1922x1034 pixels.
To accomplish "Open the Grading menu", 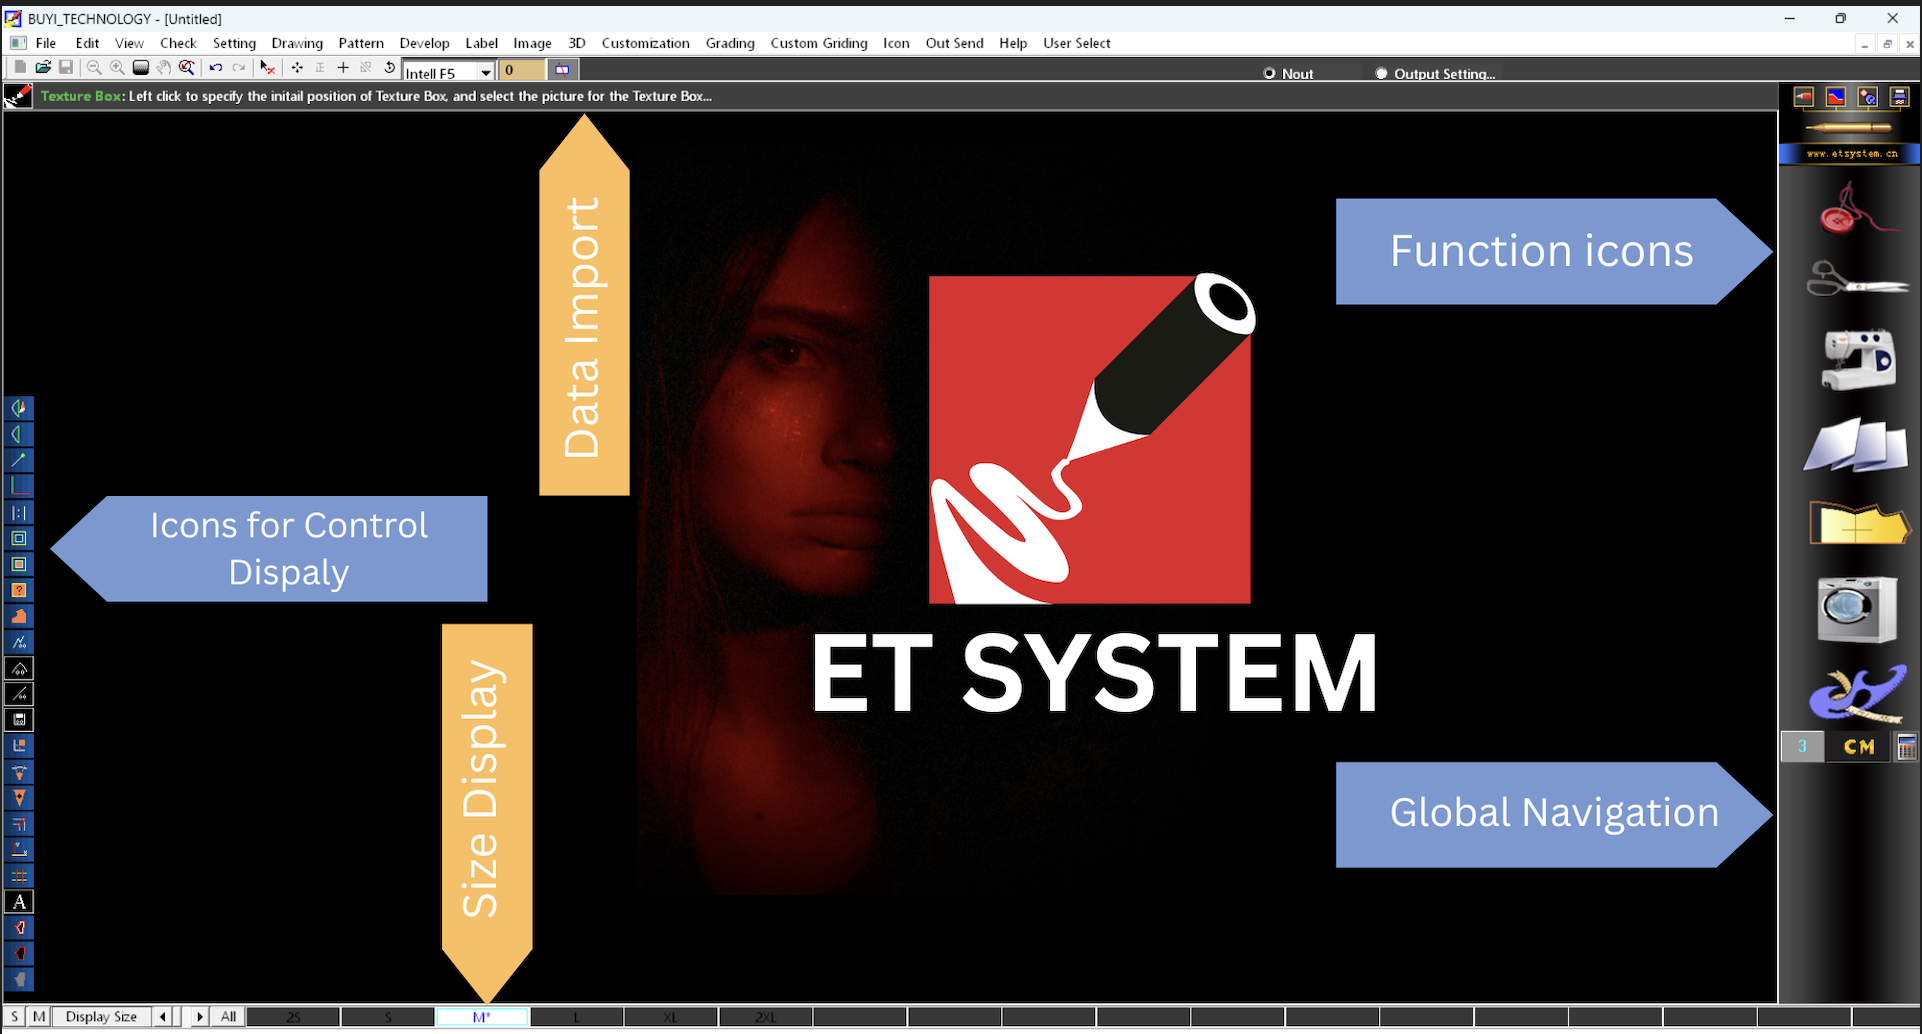I will click(x=729, y=43).
